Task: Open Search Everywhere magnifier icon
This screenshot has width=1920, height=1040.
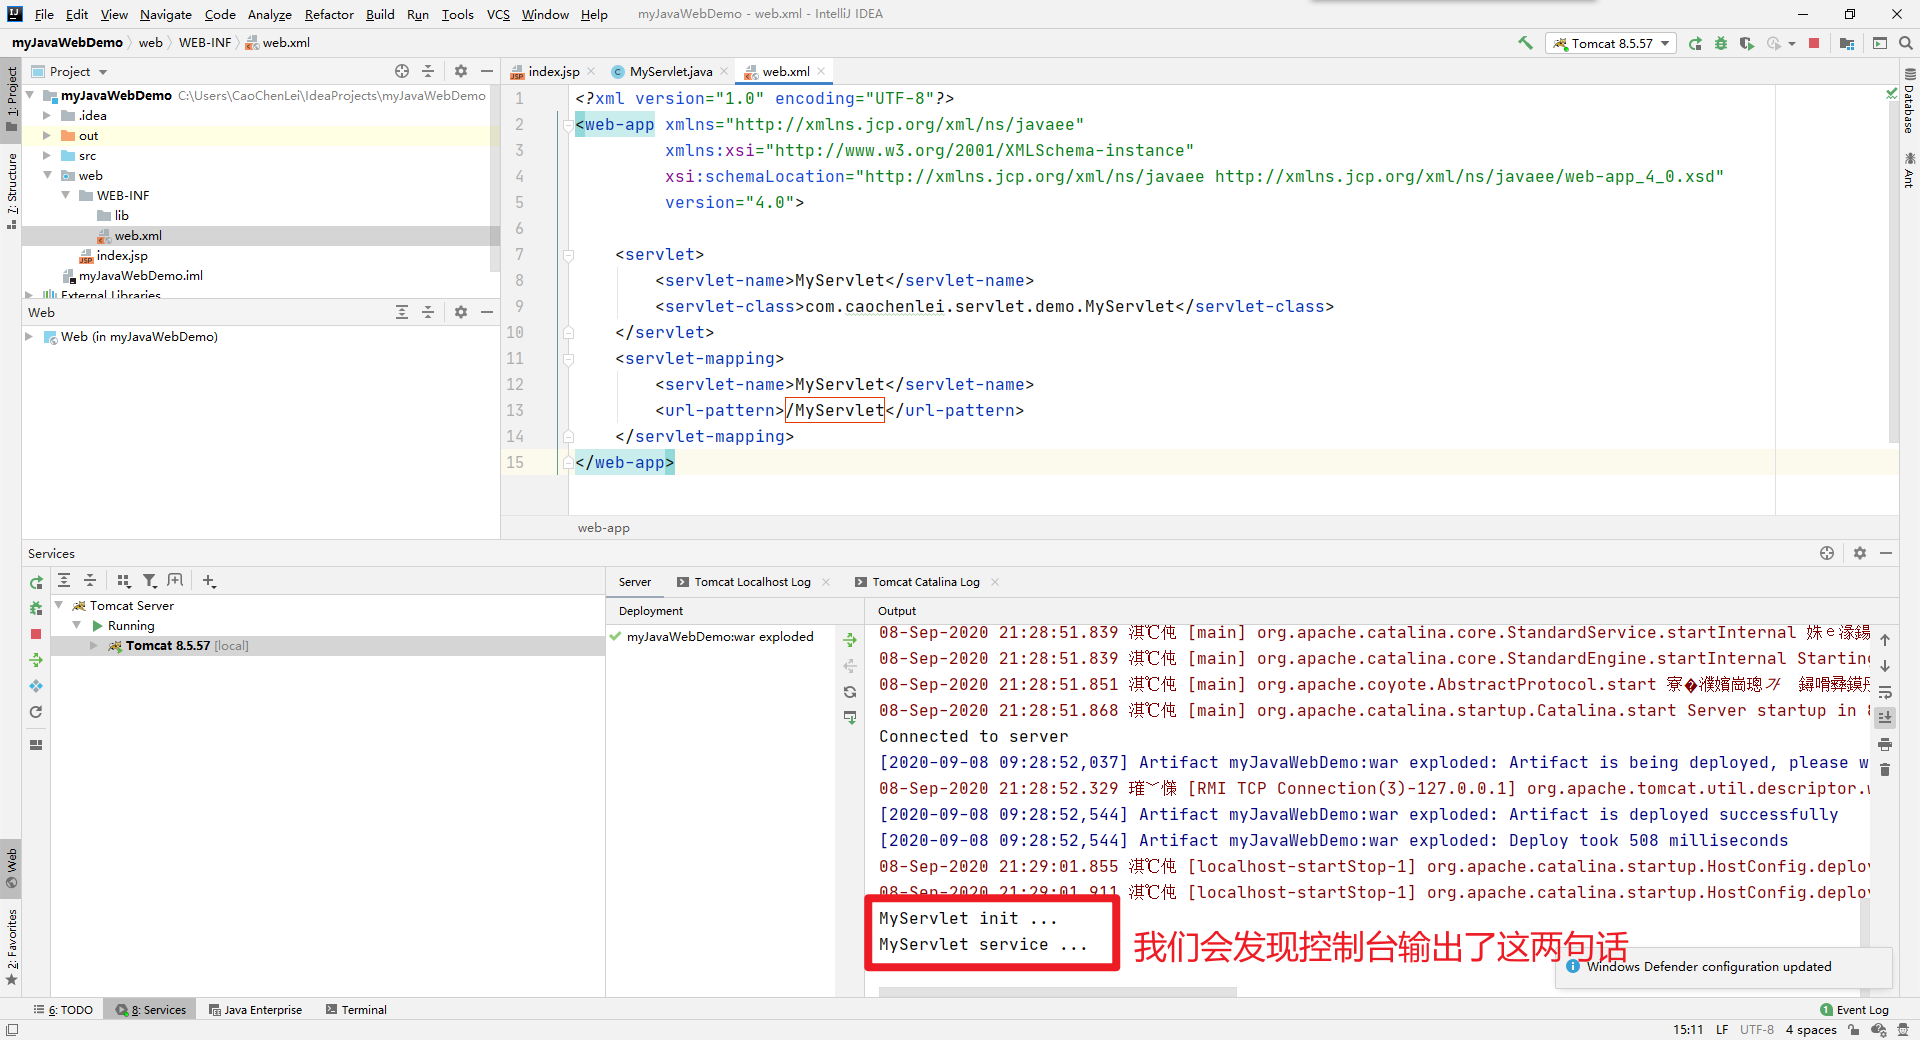Action: tap(1906, 43)
